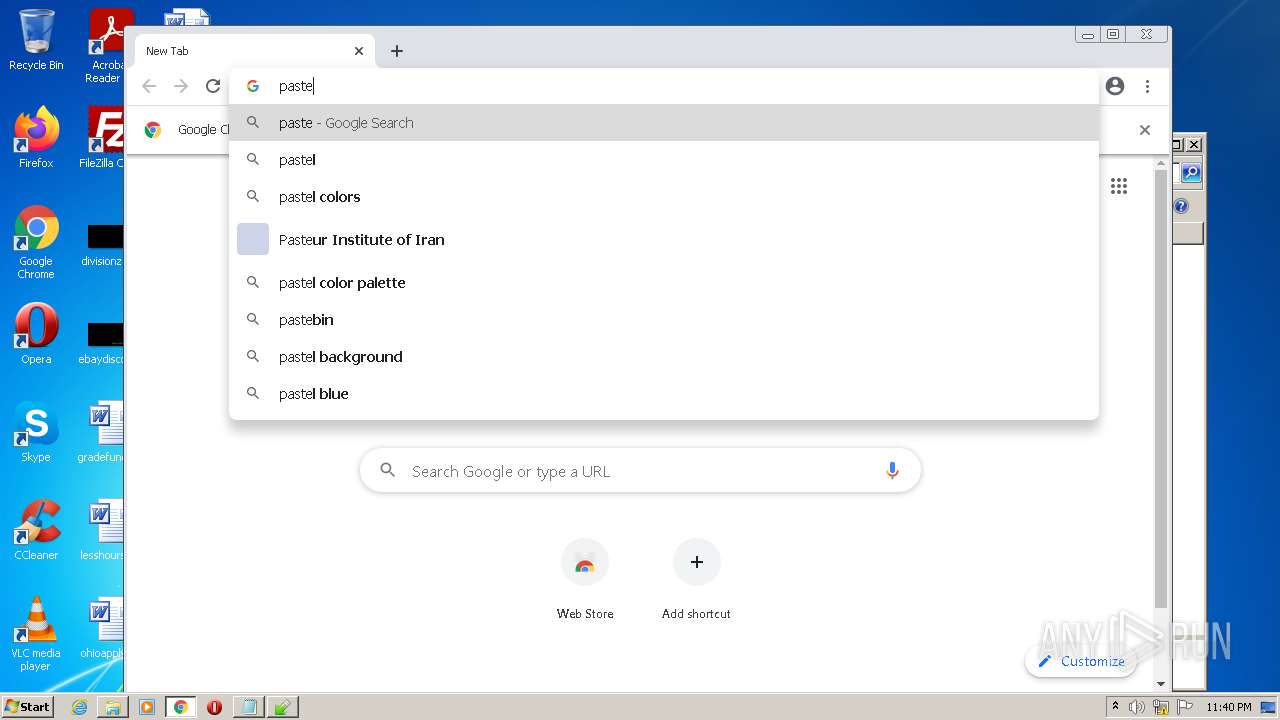Open the file explorer taskbar icon
This screenshot has width=1280, height=720.
(113, 707)
